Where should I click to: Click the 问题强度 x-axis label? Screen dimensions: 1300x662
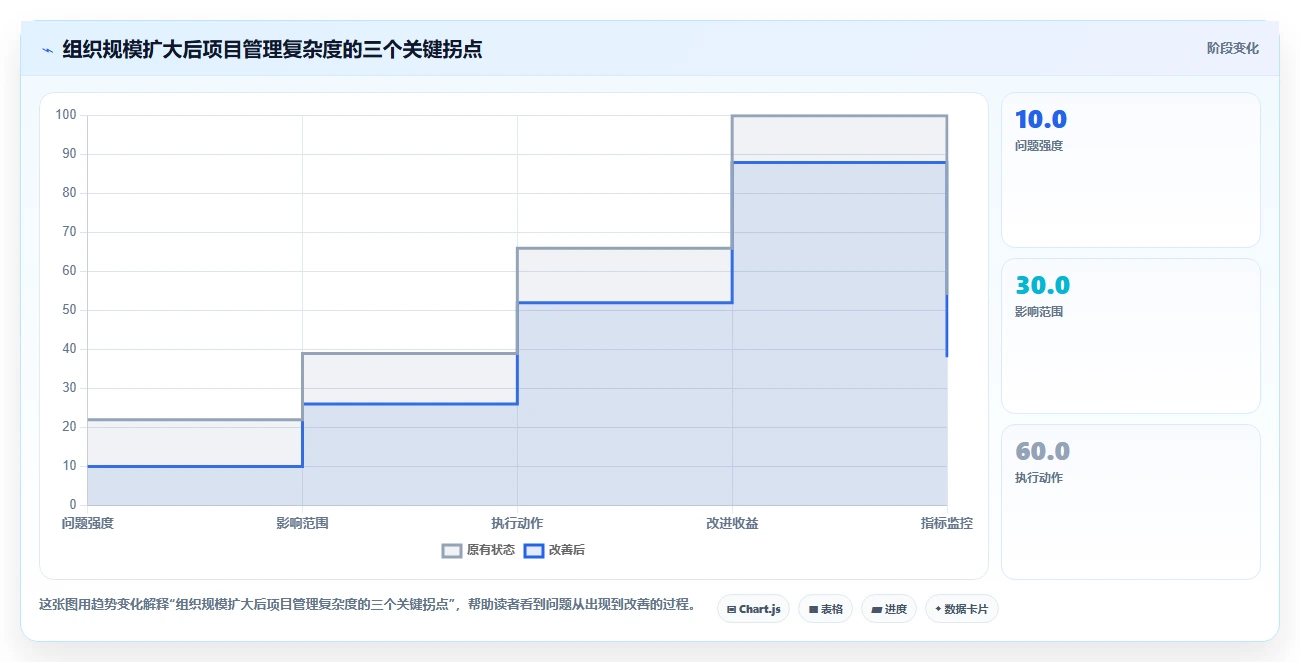pos(88,523)
